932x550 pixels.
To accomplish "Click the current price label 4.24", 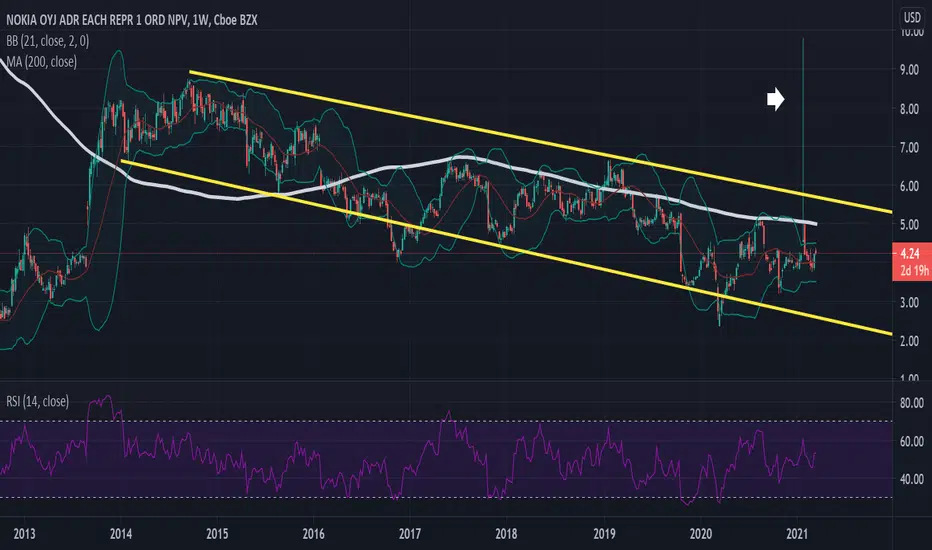I will [910, 254].
